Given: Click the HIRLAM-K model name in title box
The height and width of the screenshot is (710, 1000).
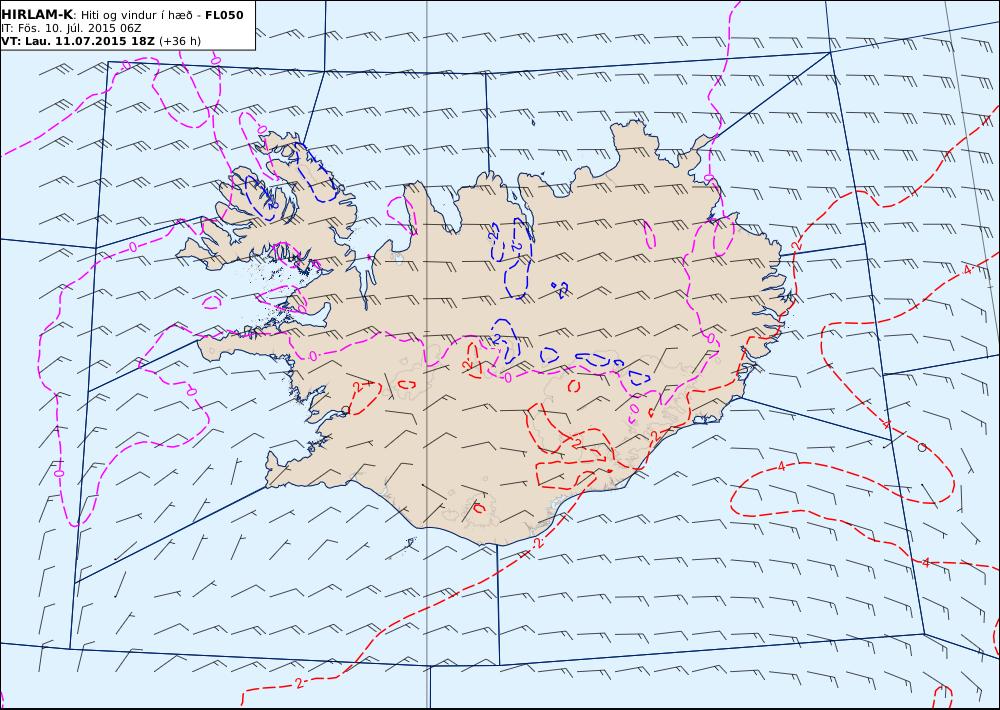Looking at the screenshot, I should 38,15.
